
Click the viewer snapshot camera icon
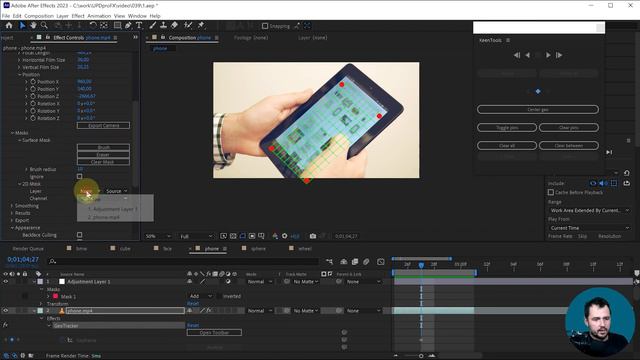point(313,236)
